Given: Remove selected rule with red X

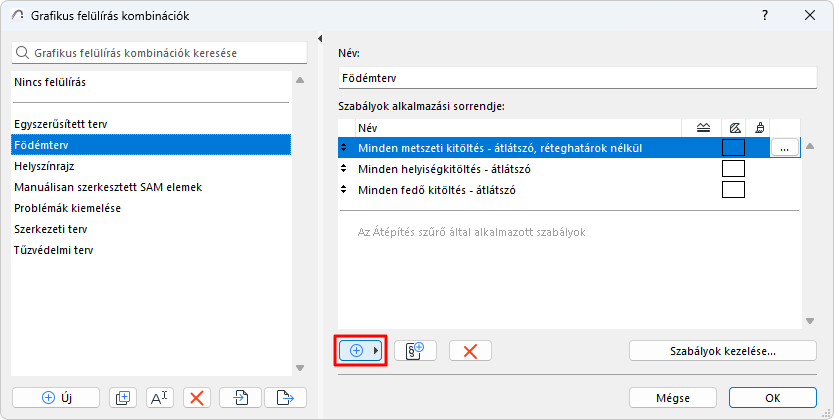Looking at the screenshot, I should pyautogui.click(x=470, y=351).
